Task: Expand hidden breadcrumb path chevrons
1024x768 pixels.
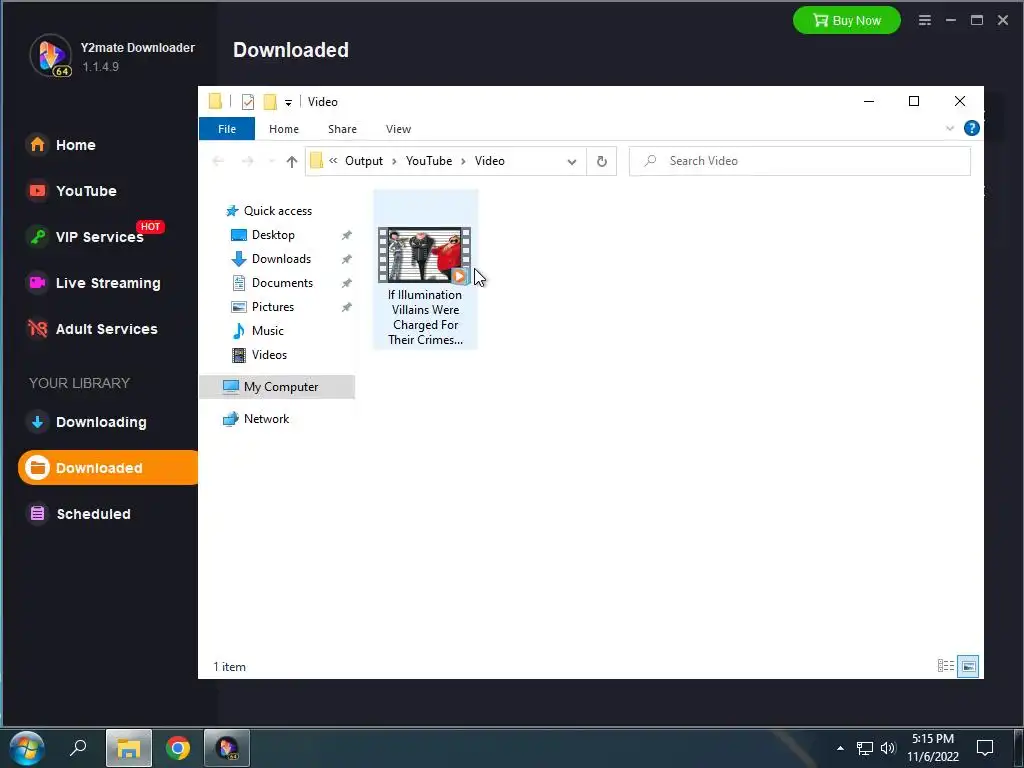Action: 333,161
